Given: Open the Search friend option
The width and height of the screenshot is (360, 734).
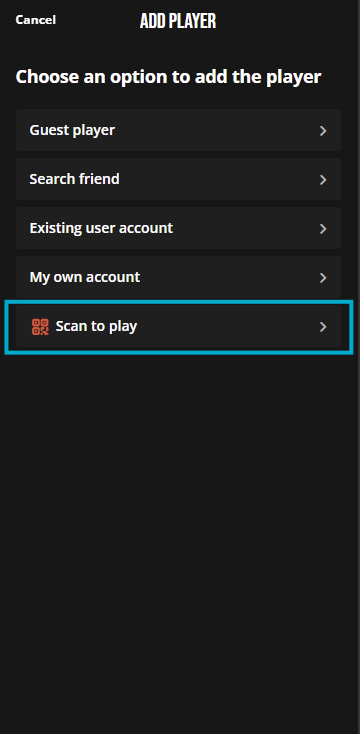Looking at the screenshot, I should [178, 179].
